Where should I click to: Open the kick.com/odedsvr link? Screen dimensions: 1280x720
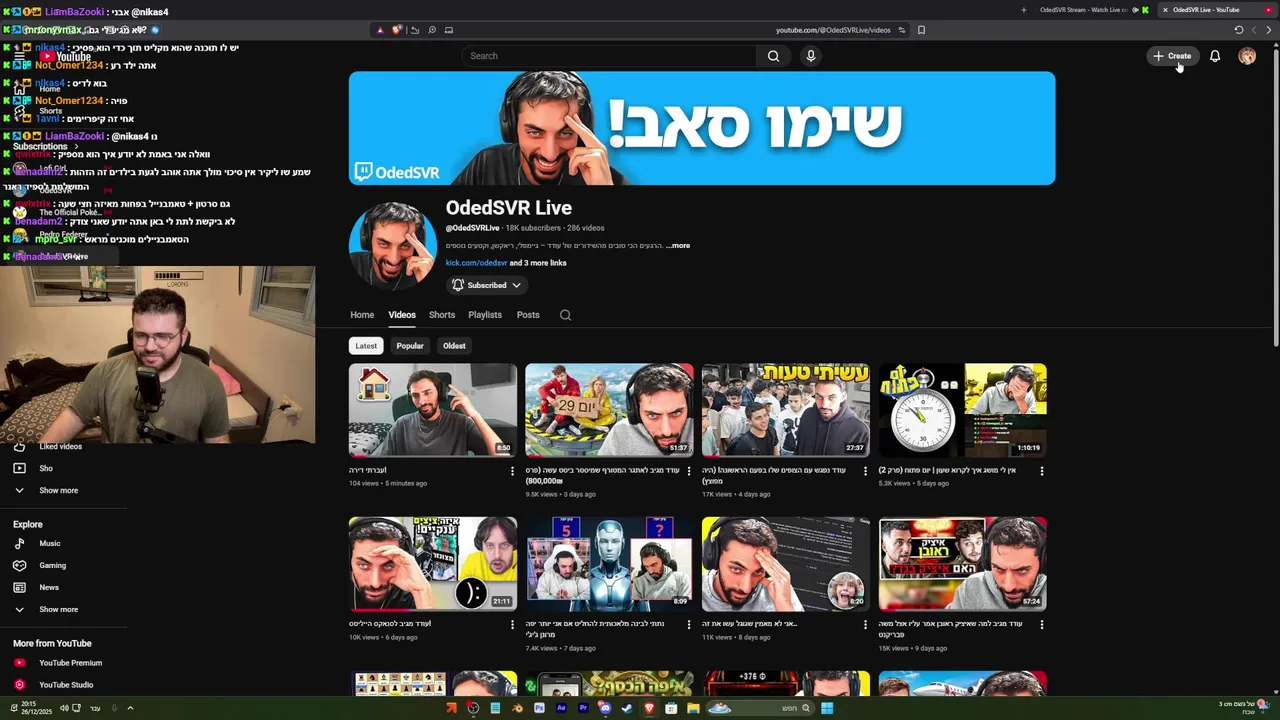tap(476, 263)
